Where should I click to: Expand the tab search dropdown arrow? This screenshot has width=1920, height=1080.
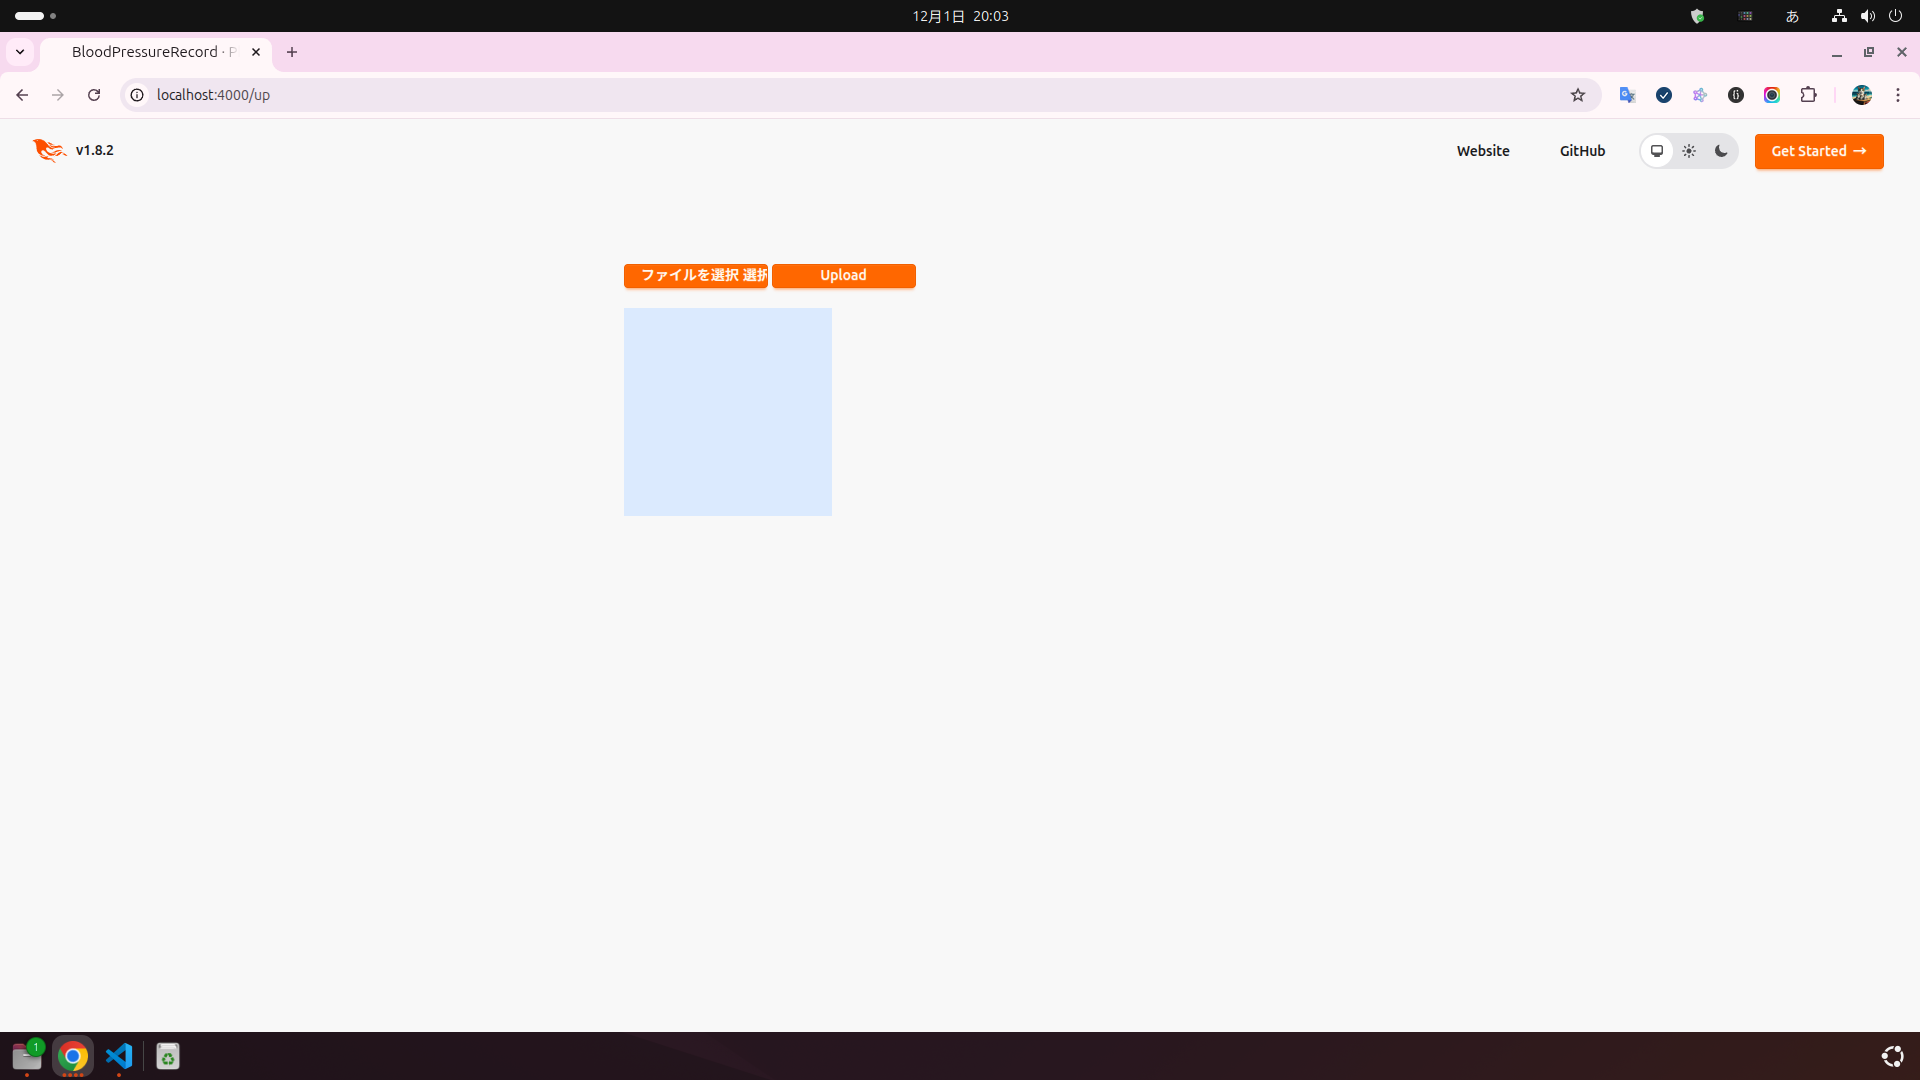(x=20, y=52)
